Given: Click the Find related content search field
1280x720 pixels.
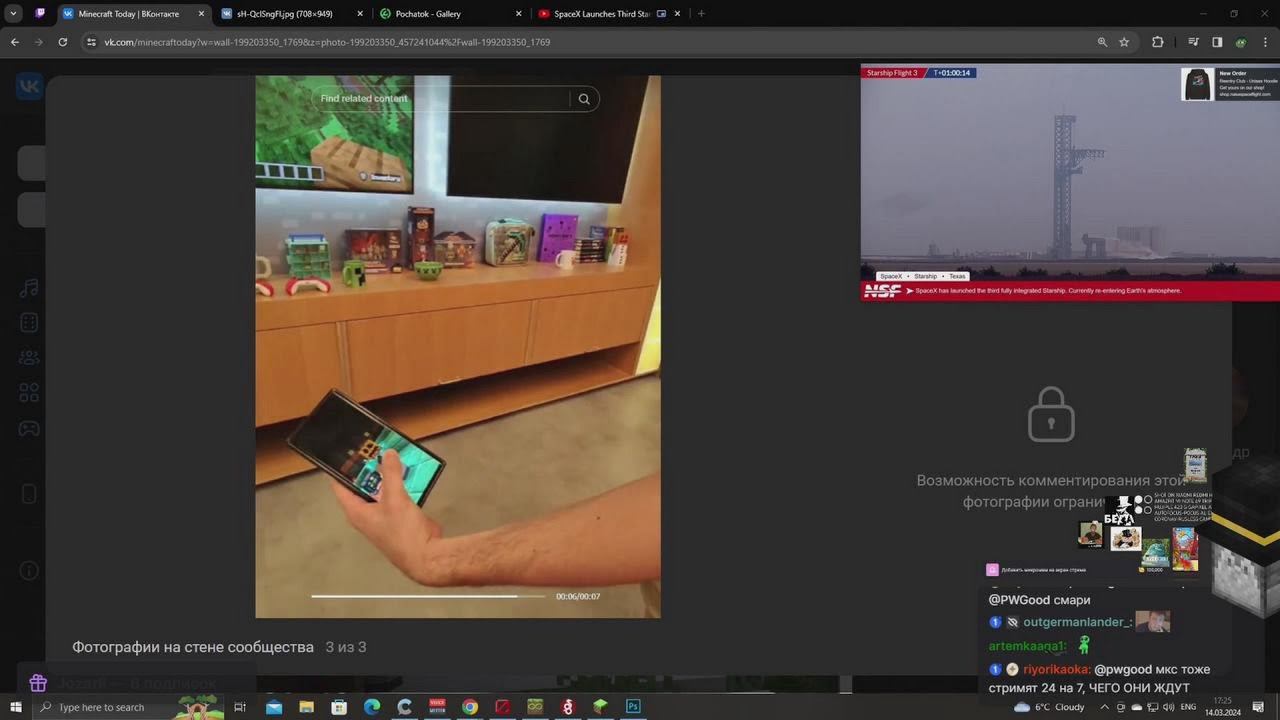Looking at the screenshot, I should click(x=440, y=98).
